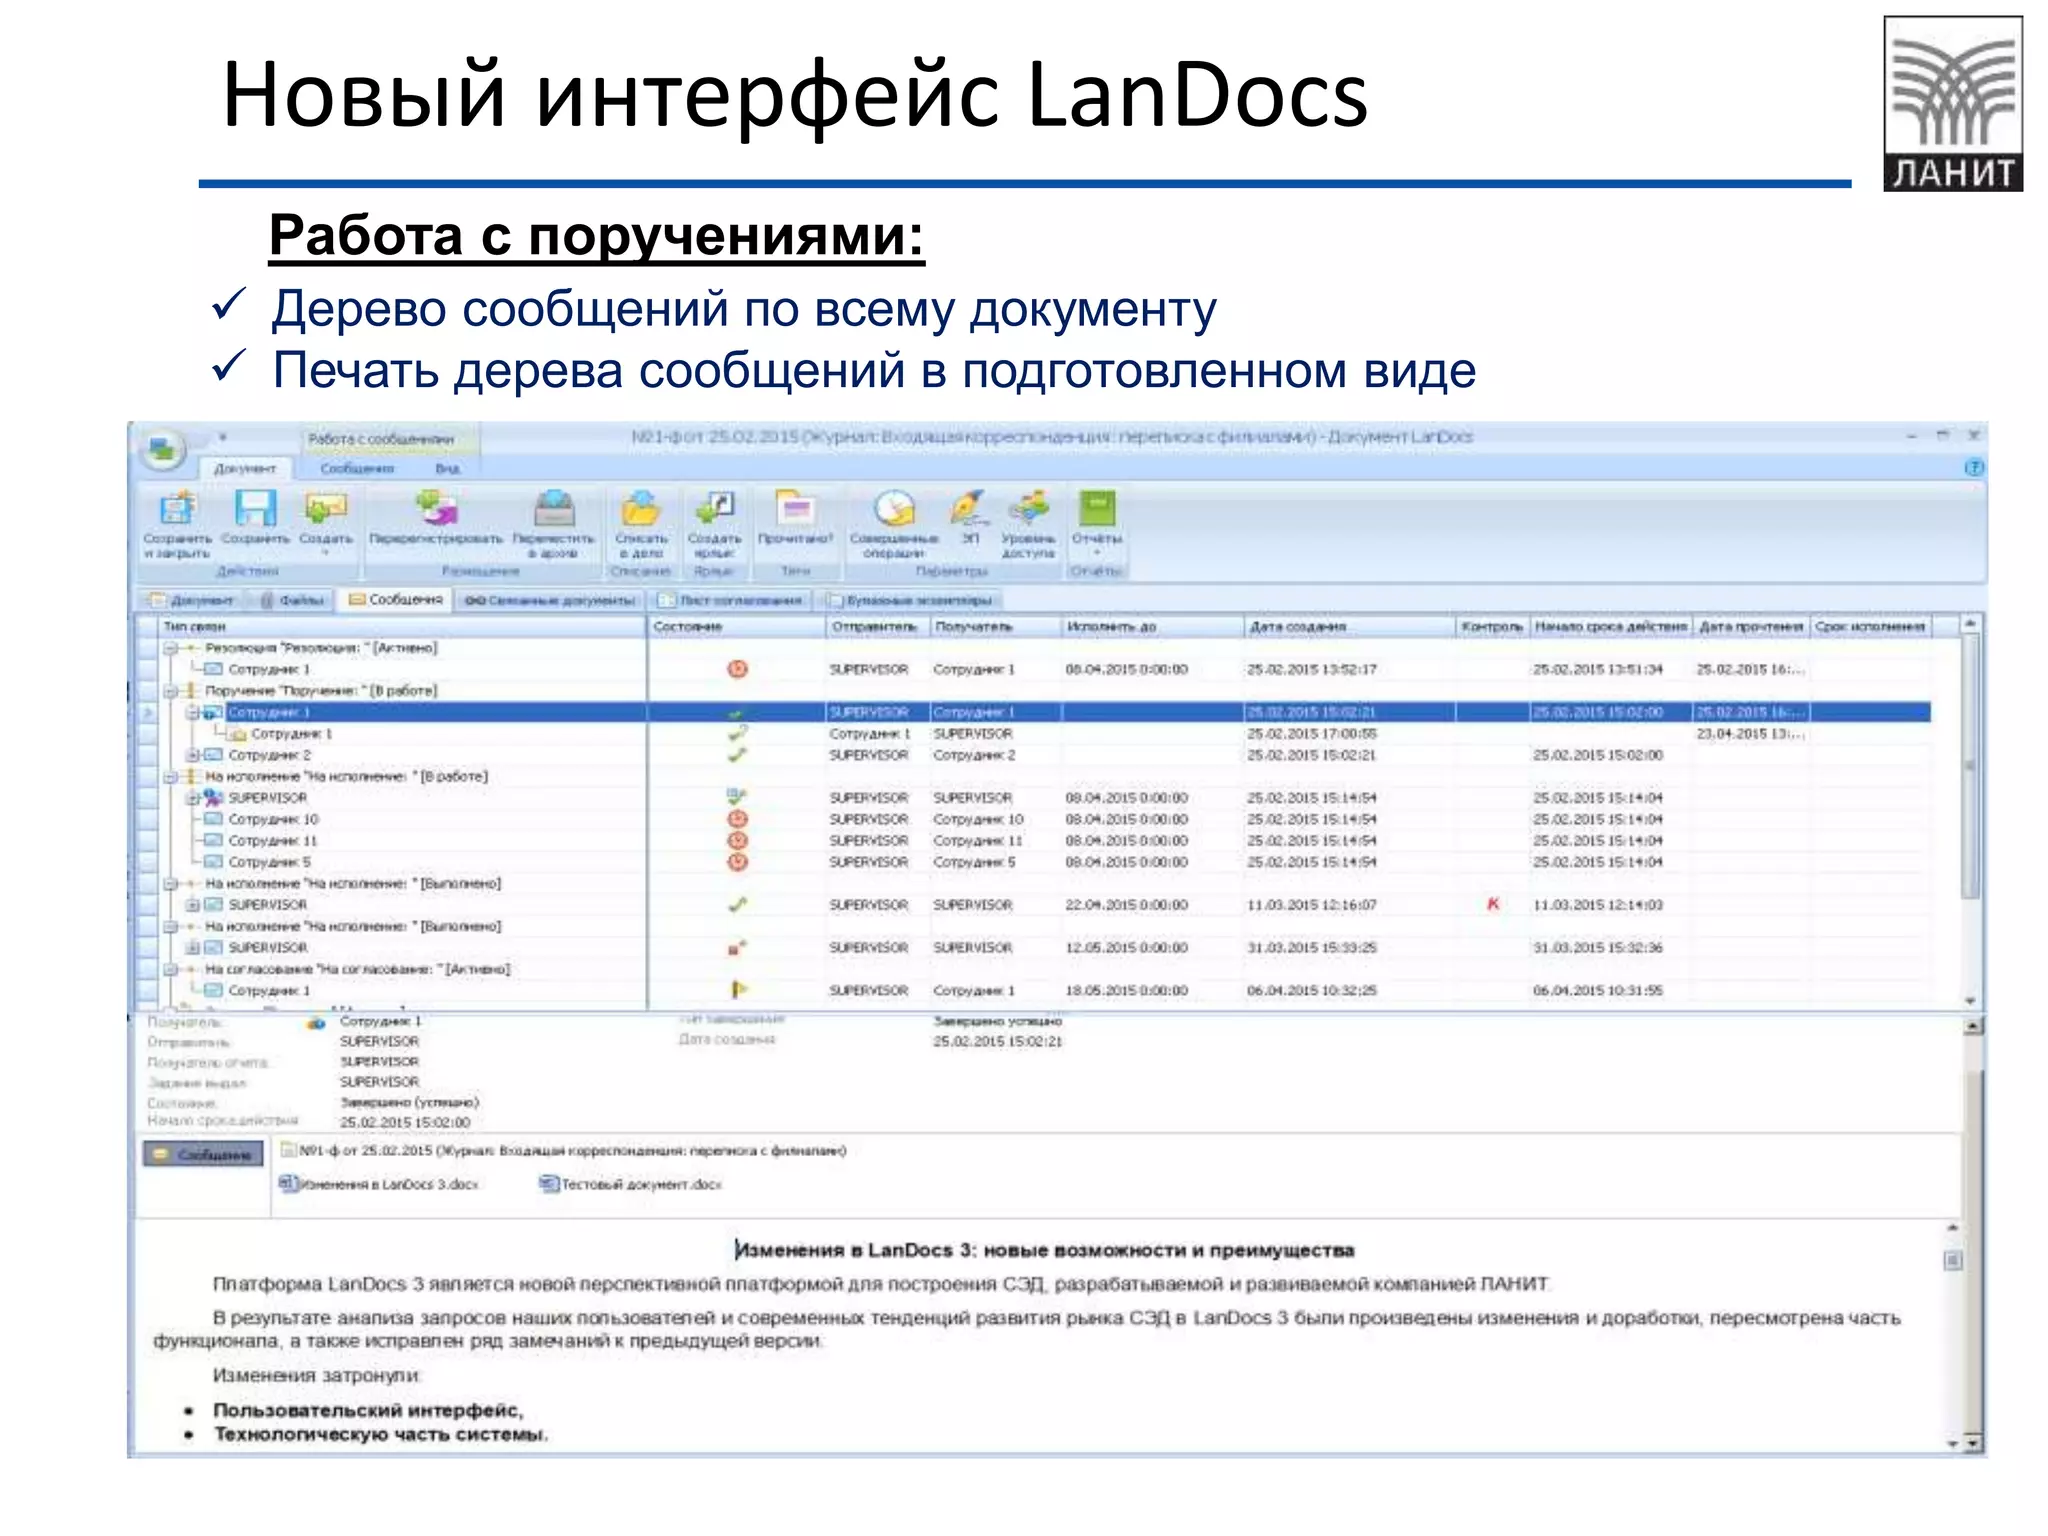Switch to the 'Сообщения' ribbon tab
Image resolution: width=2048 pixels, height=1536 pixels.
click(357, 468)
